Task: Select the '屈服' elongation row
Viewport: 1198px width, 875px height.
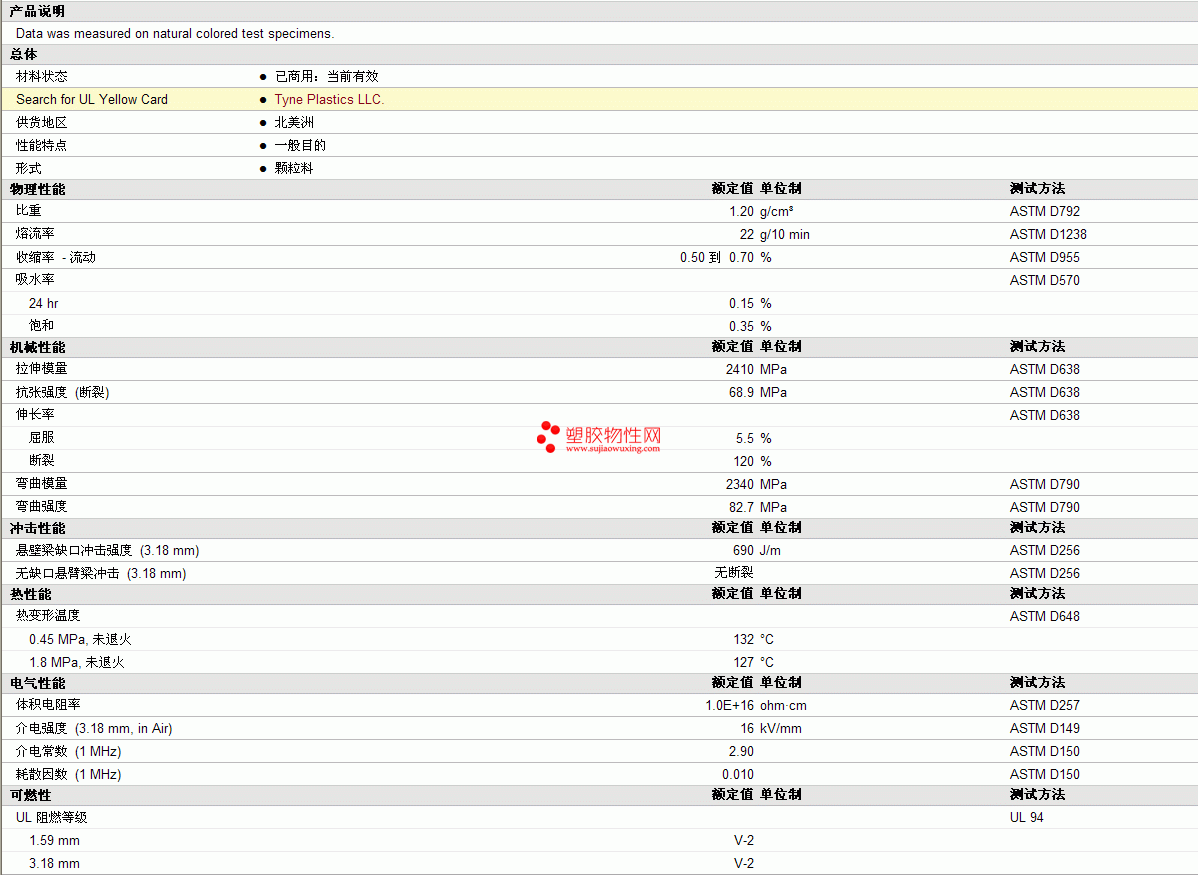Action: [41, 437]
